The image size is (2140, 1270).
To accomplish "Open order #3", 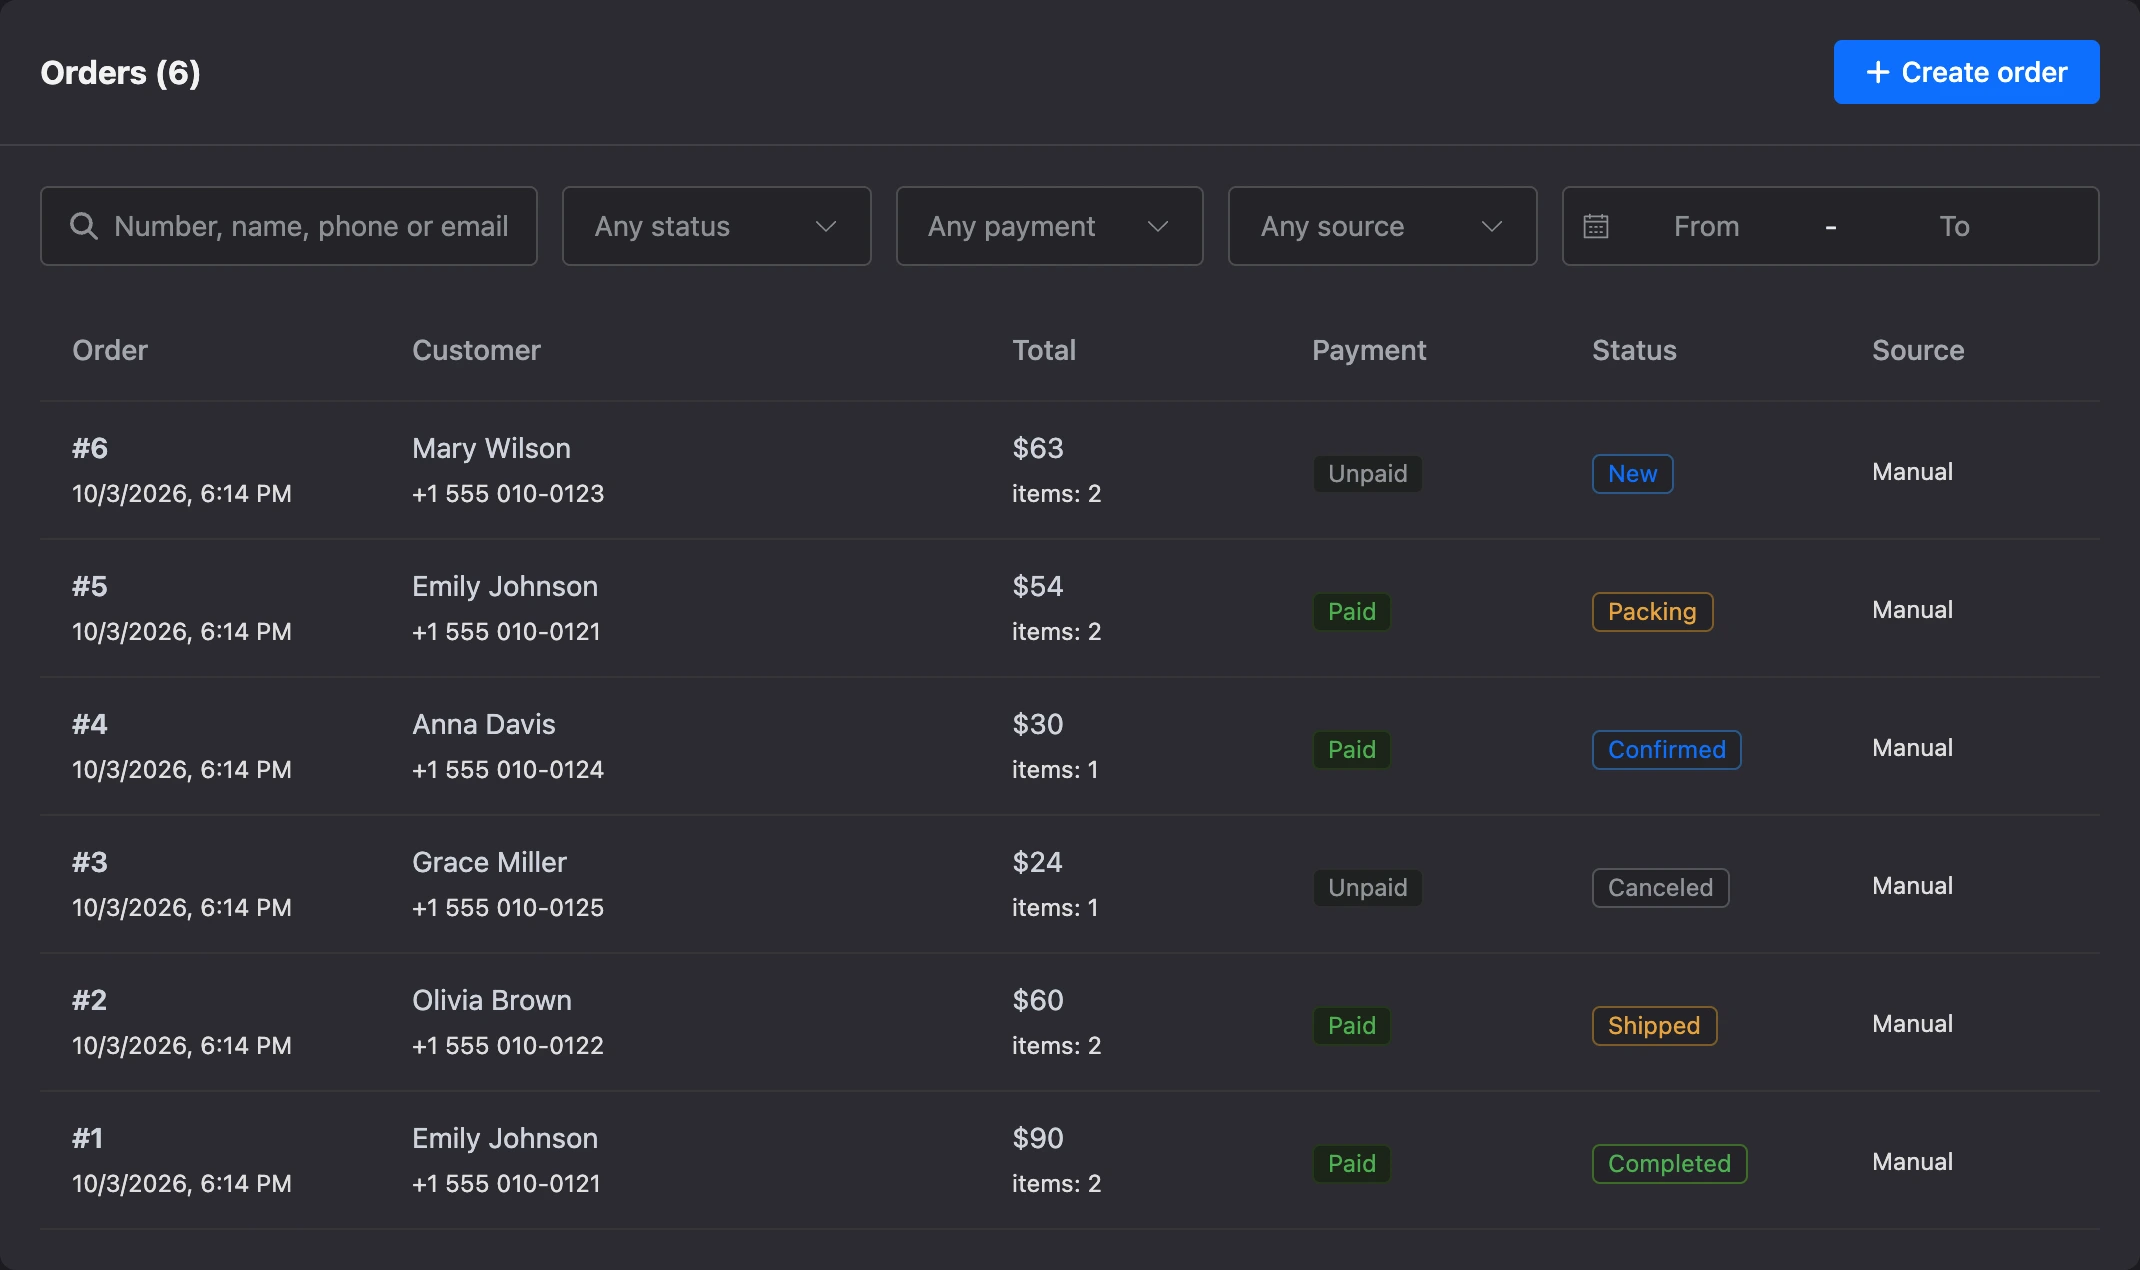I will 90,862.
